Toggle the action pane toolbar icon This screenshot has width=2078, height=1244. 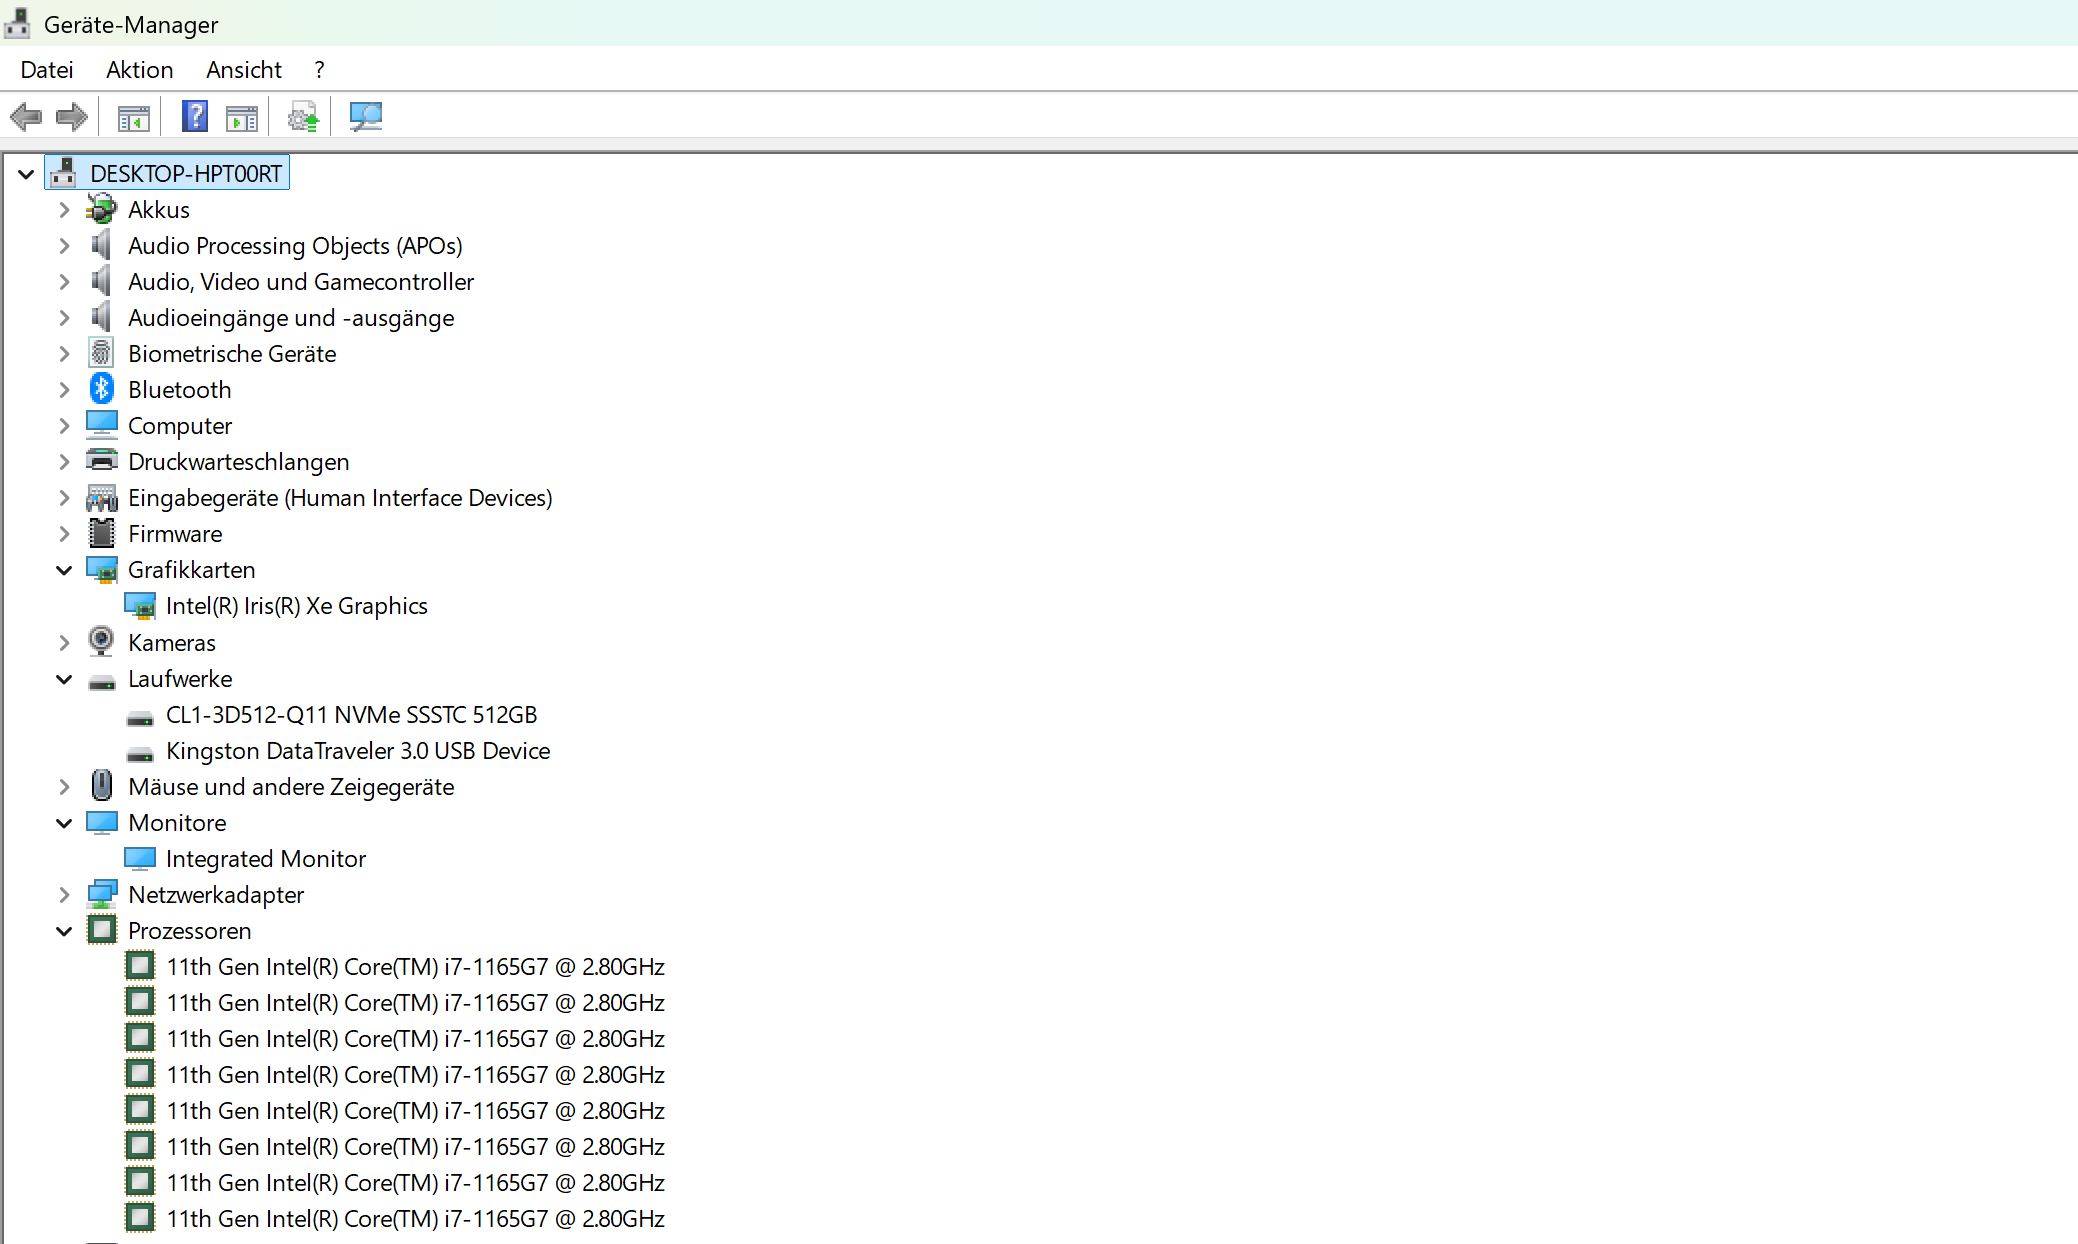click(242, 117)
